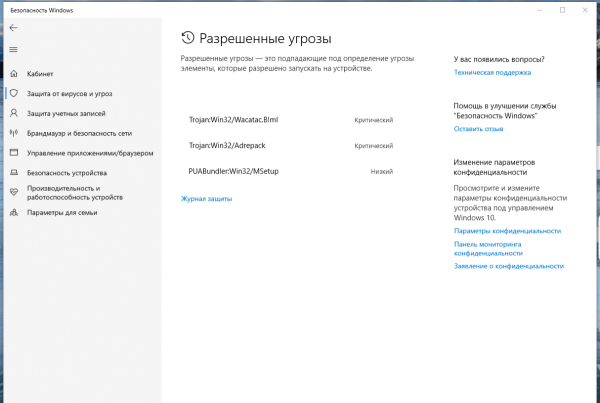
Task: Click the history icon beside the page title
Action: pos(188,38)
